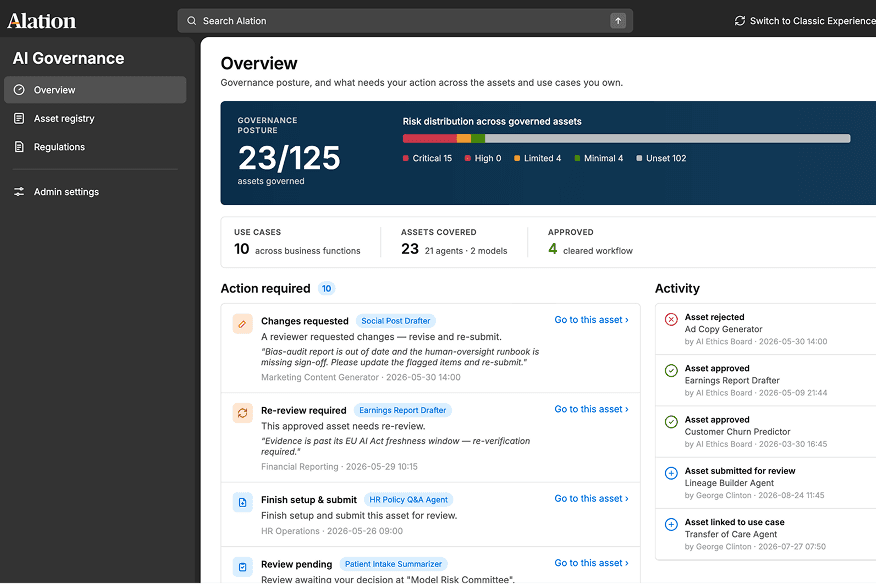Click the Asset rejected red X icon
The height and width of the screenshot is (584, 876).
point(671,319)
